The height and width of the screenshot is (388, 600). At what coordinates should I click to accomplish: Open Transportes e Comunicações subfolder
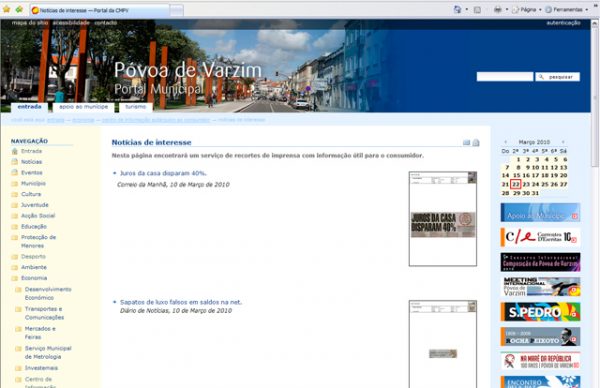pyautogui.click(x=44, y=313)
